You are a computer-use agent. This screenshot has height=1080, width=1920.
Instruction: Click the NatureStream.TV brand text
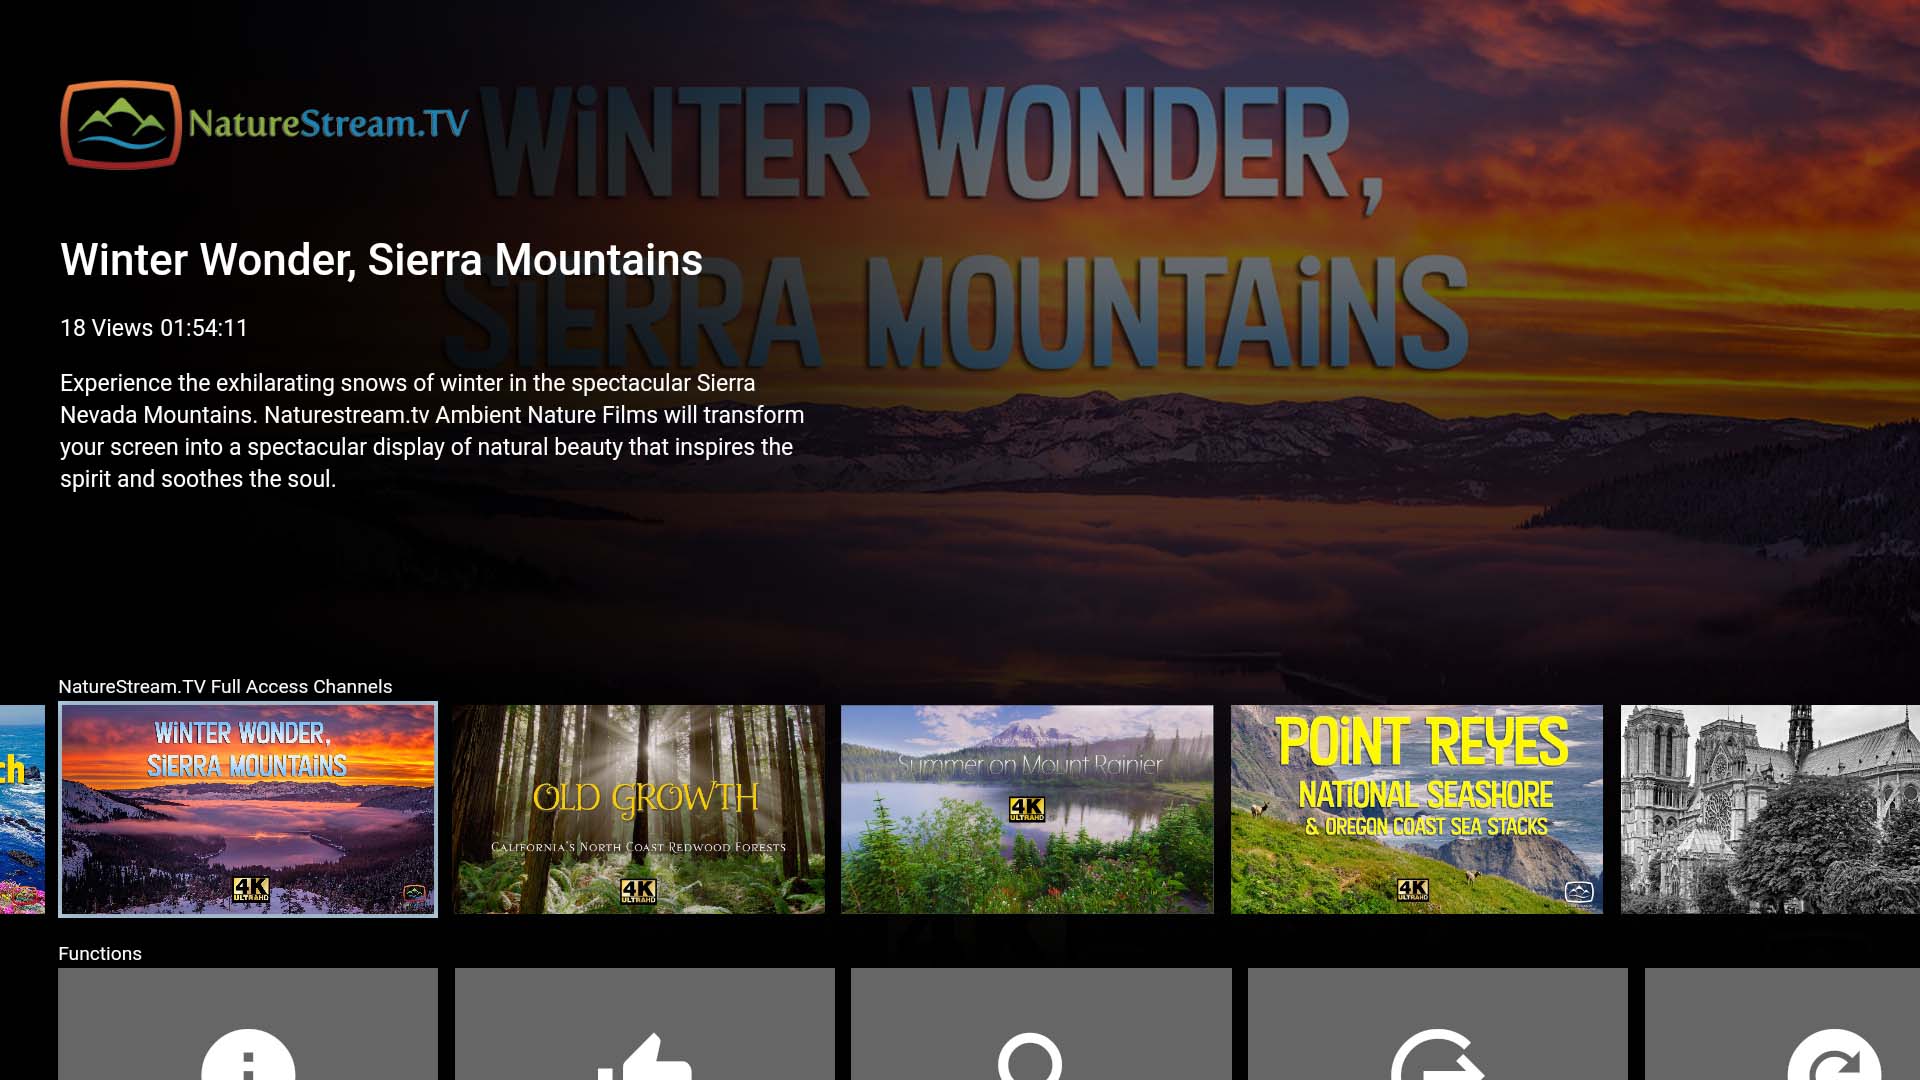coord(328,123)
